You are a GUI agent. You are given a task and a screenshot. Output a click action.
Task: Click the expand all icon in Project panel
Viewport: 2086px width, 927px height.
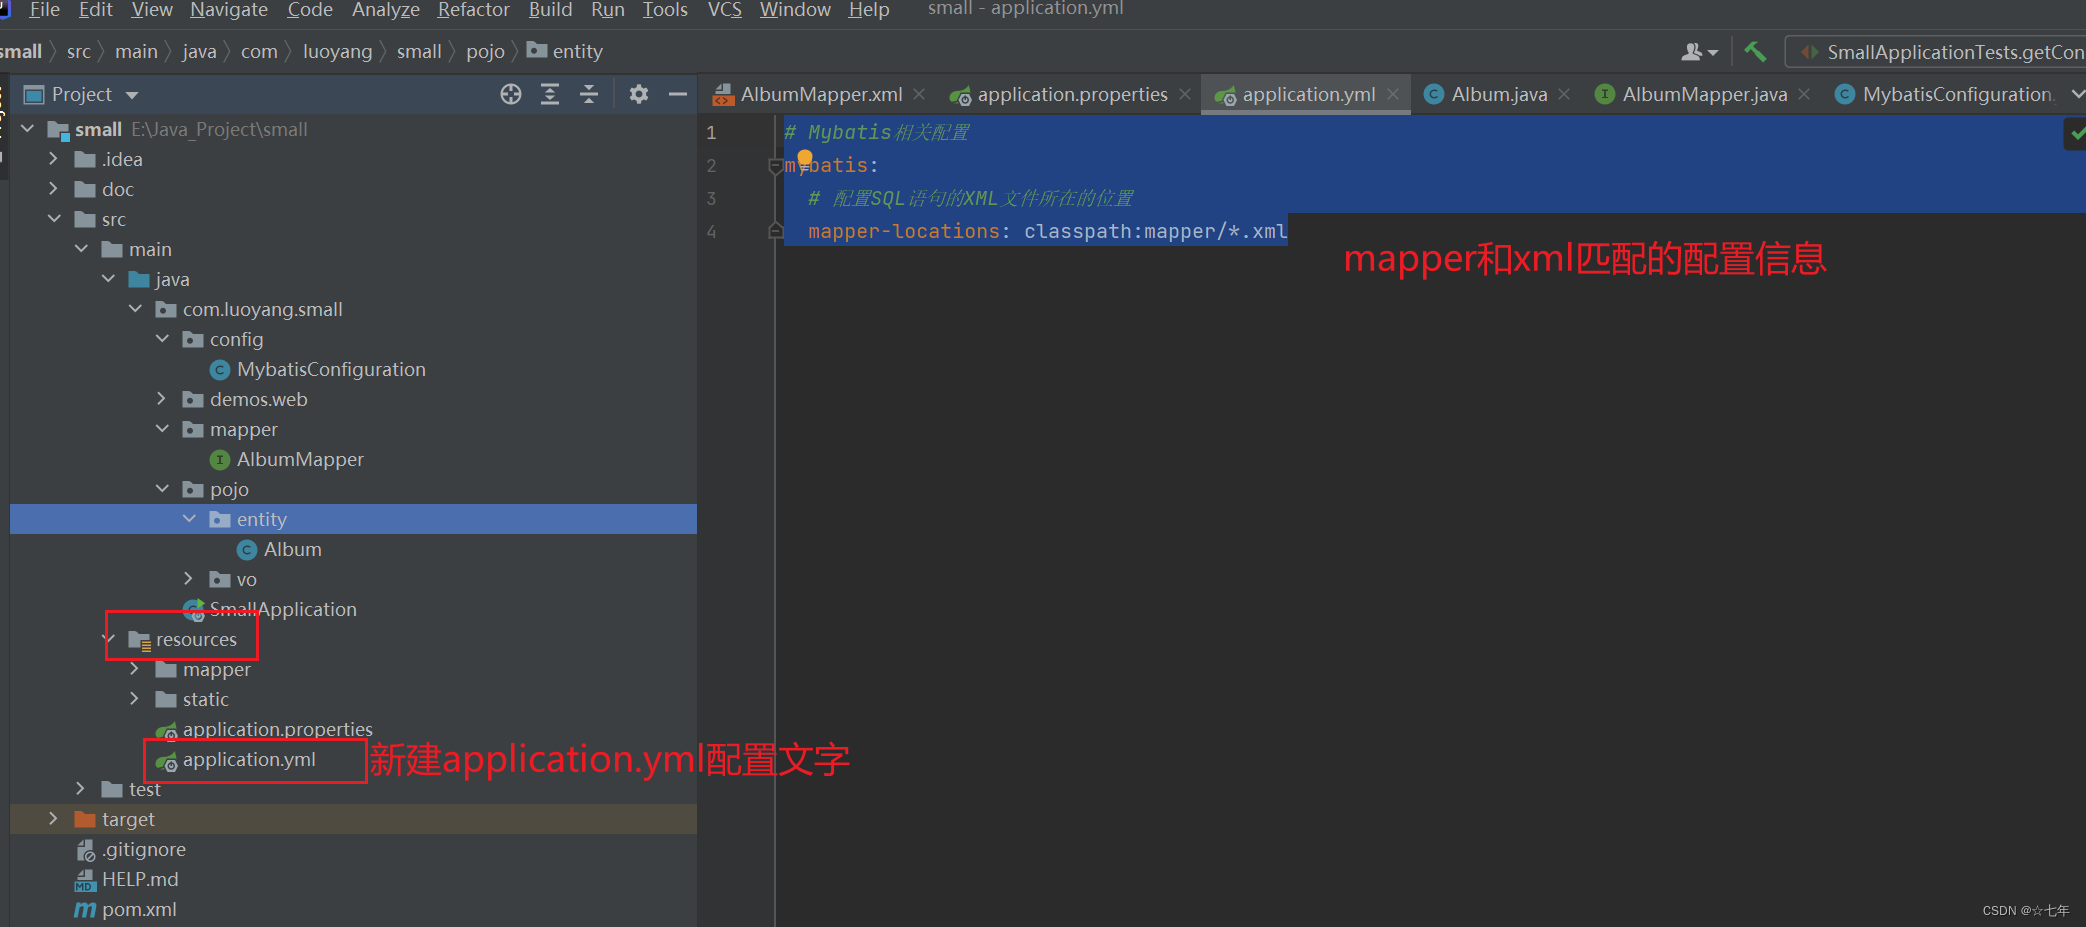point(550,94)
